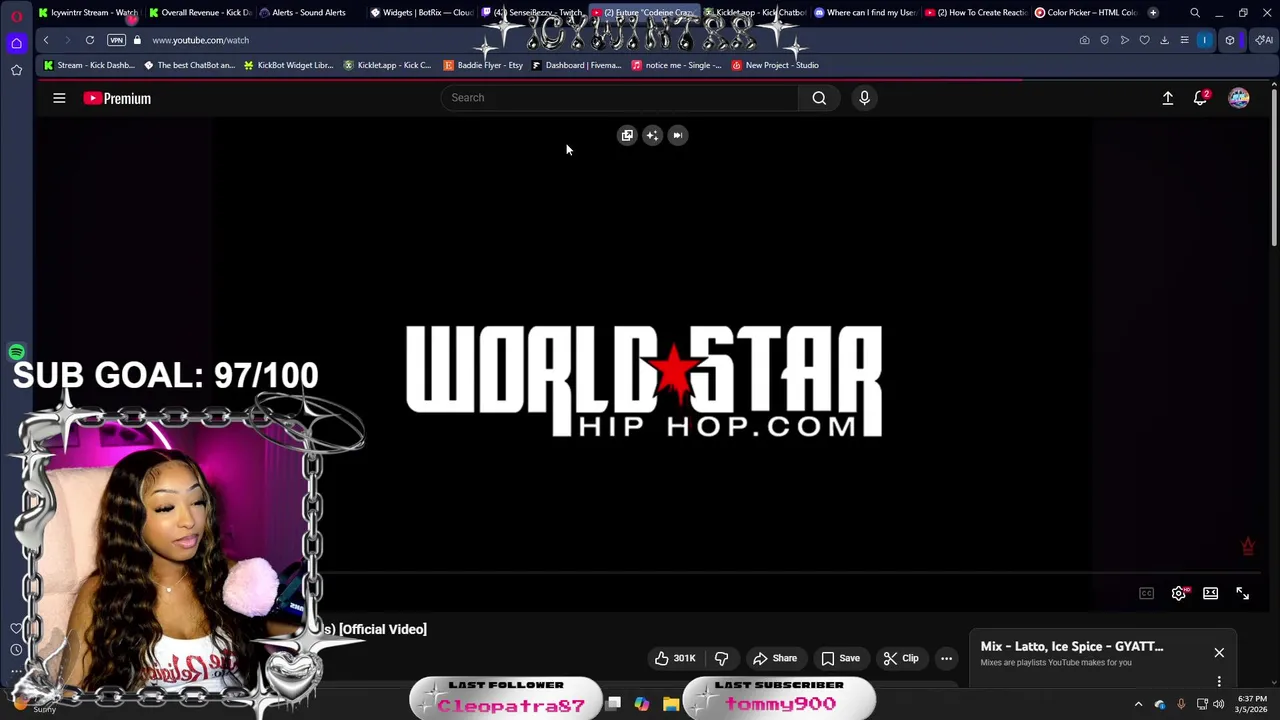Image resolution: width=1280 pixels, height=720 pixels.
Task: Open the YouTube hamburger guide menu
Action: click(x=59, y=98)
